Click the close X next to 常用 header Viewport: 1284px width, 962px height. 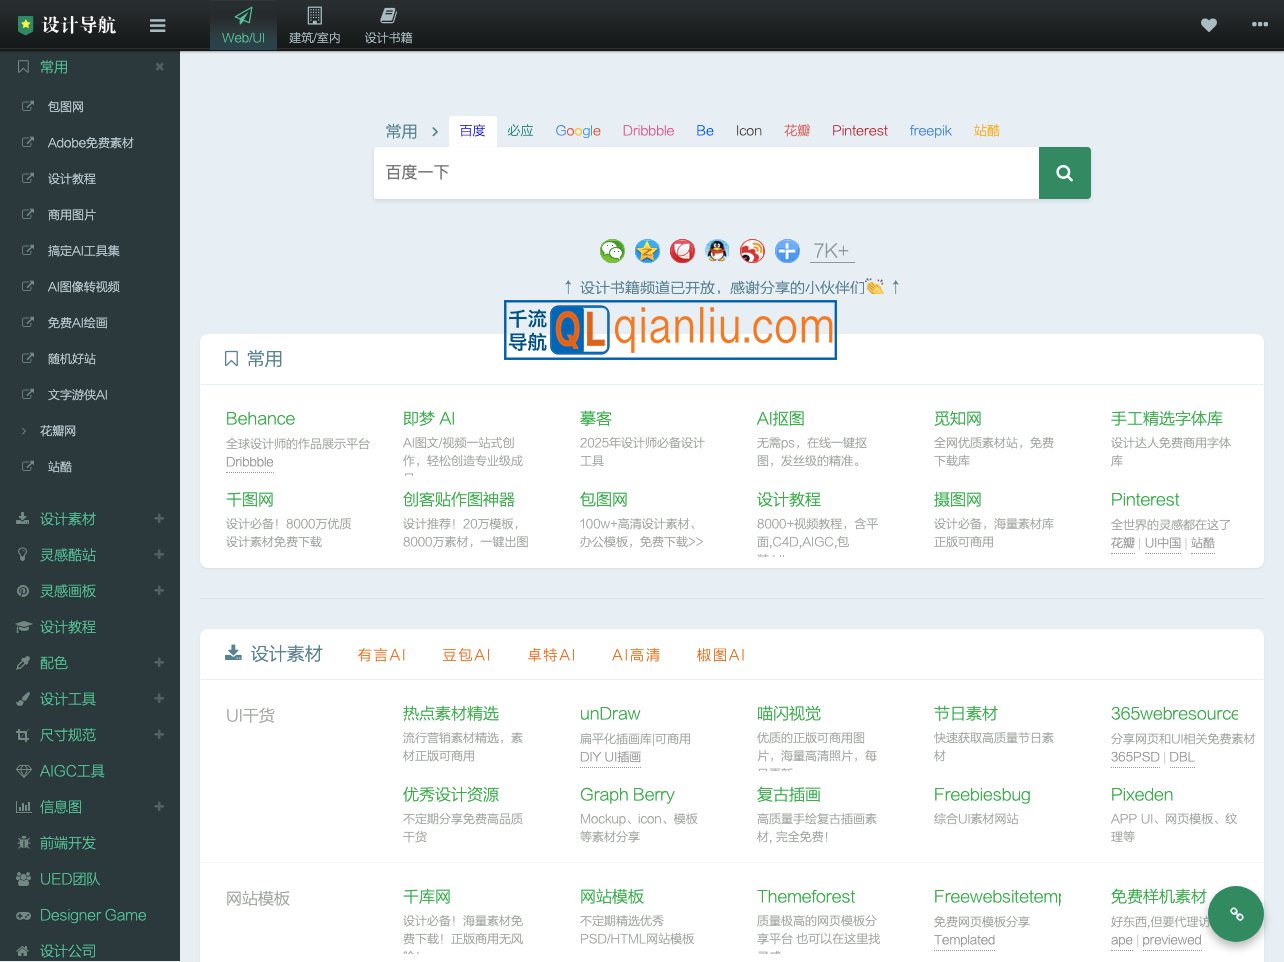coord(160,67)
